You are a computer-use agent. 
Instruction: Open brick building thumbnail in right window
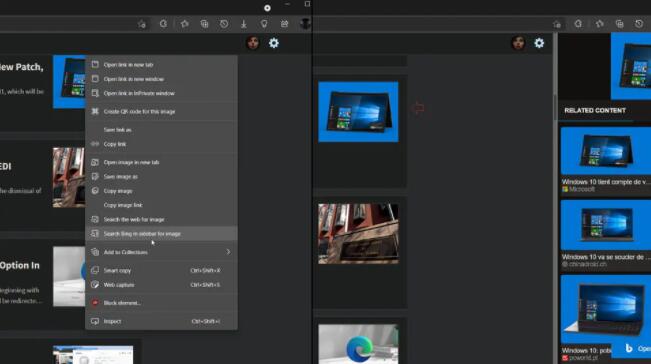pyautogui.click(x=358, y=234)
